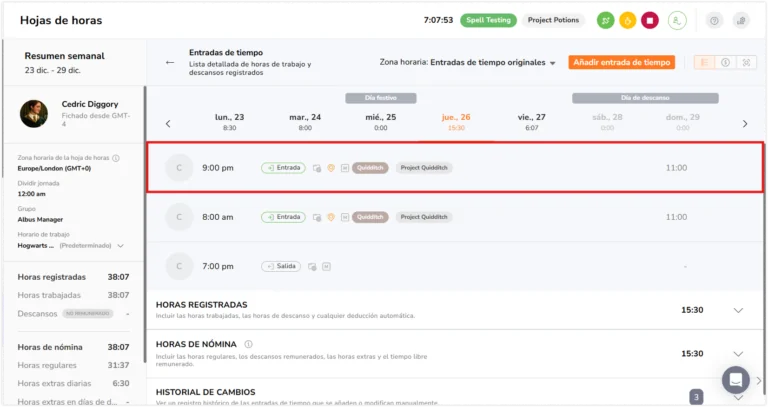Open the user profile circle icon

tap(677, 21)
